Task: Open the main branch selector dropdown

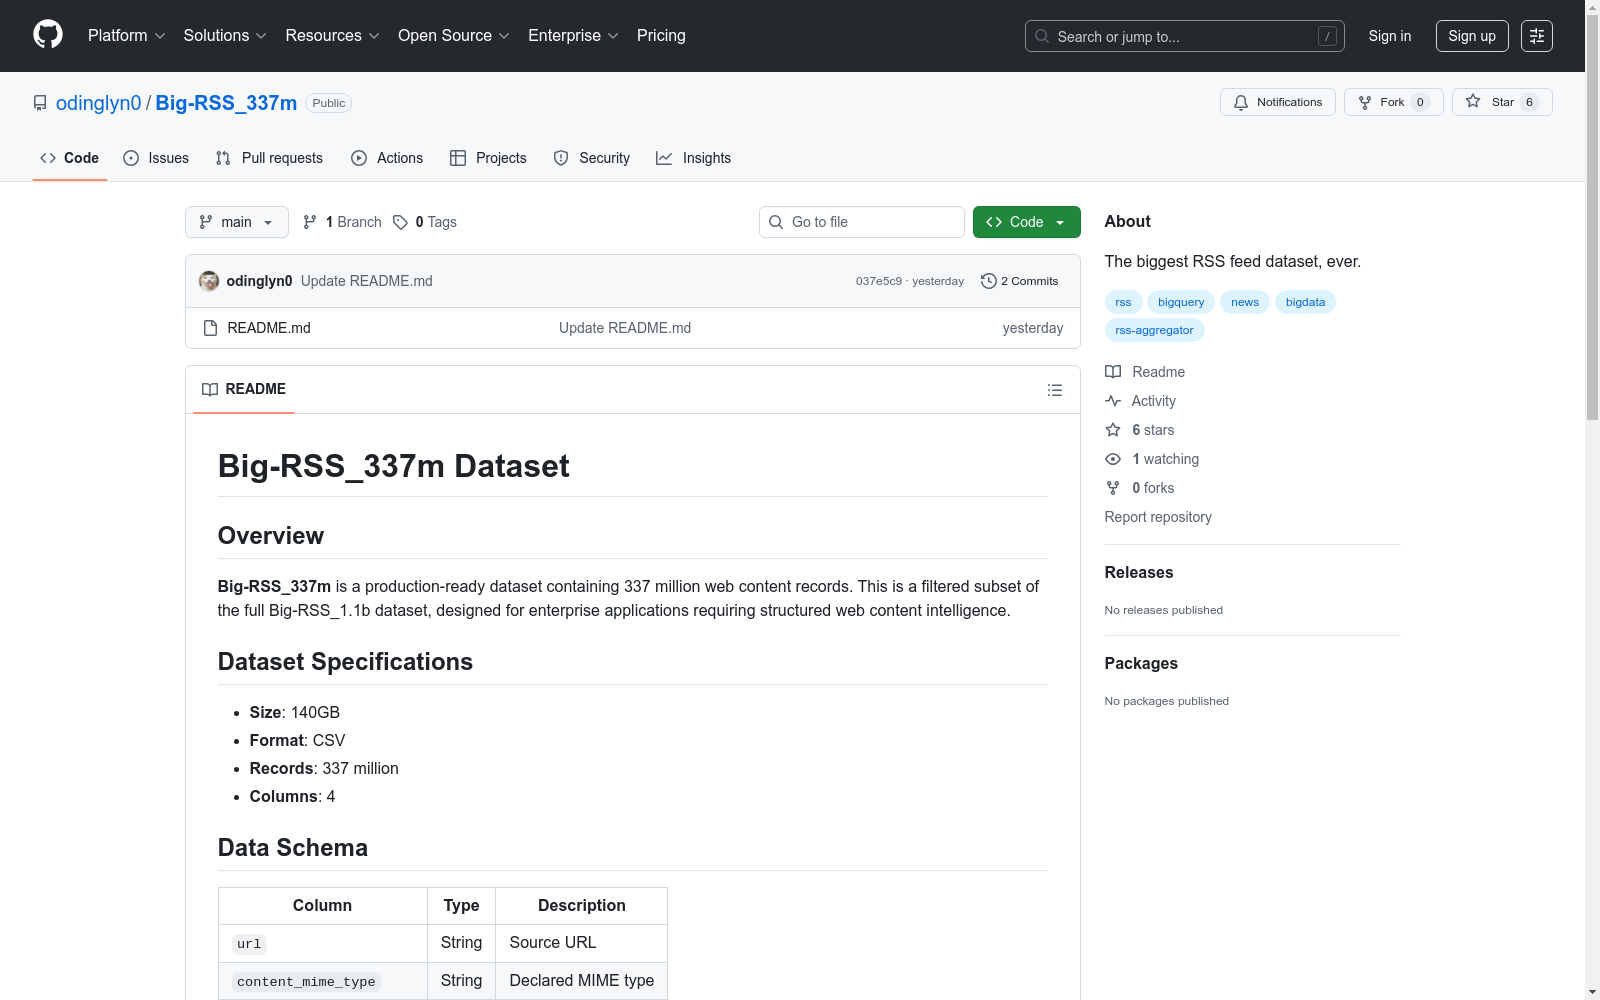Action: pos(237,222)
